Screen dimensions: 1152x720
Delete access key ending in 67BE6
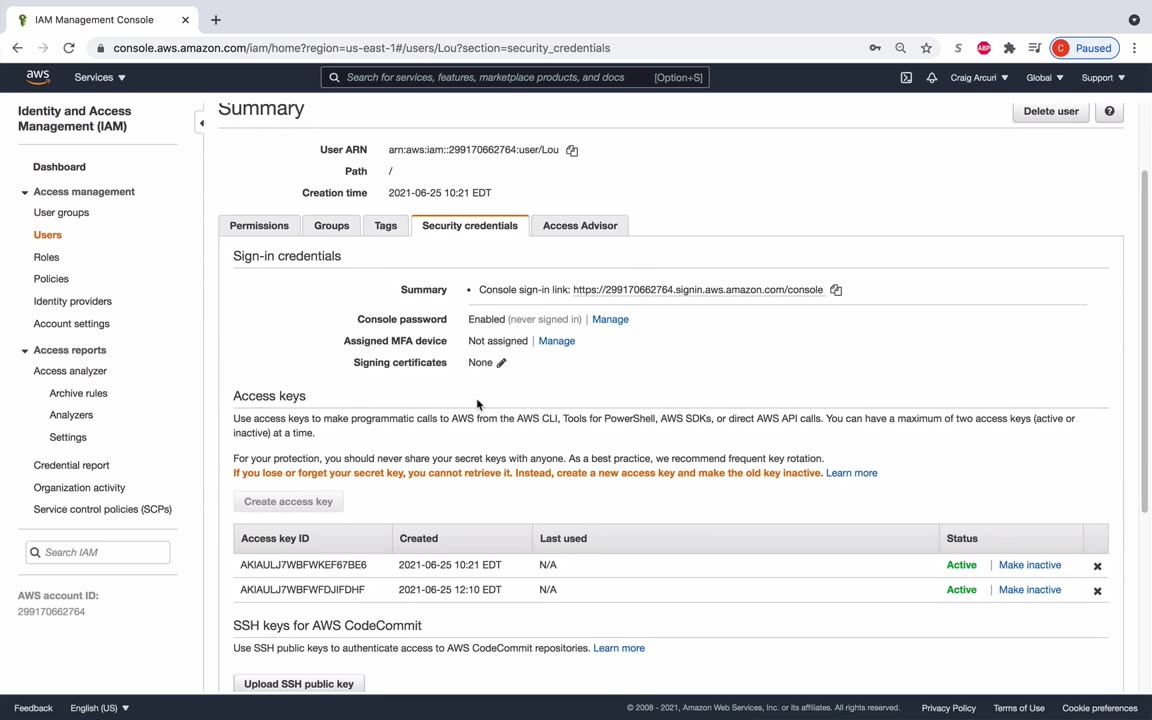pos(1097,566)
